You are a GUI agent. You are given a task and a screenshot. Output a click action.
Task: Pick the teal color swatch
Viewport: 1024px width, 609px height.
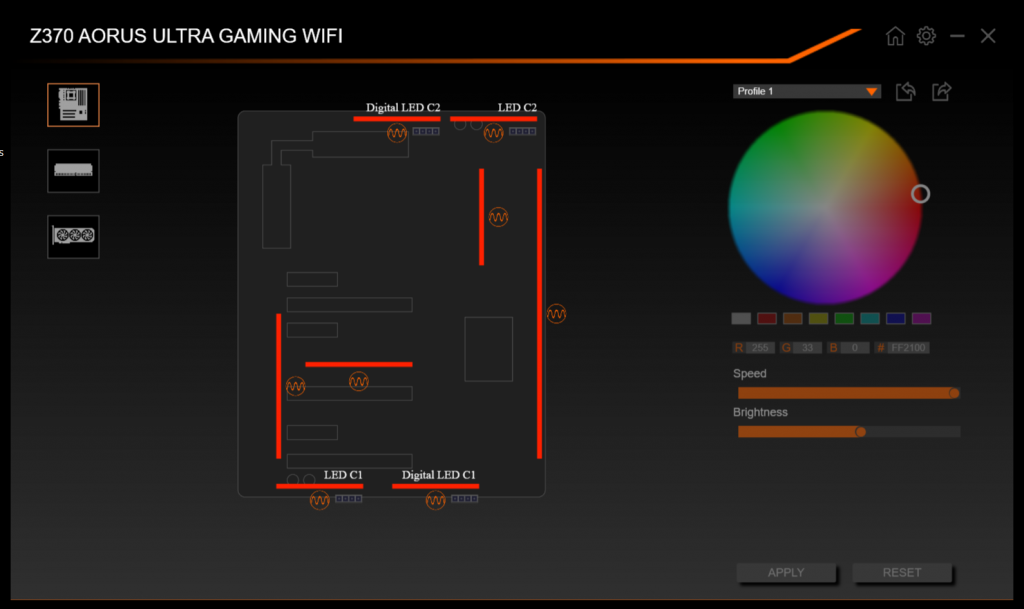870,319
